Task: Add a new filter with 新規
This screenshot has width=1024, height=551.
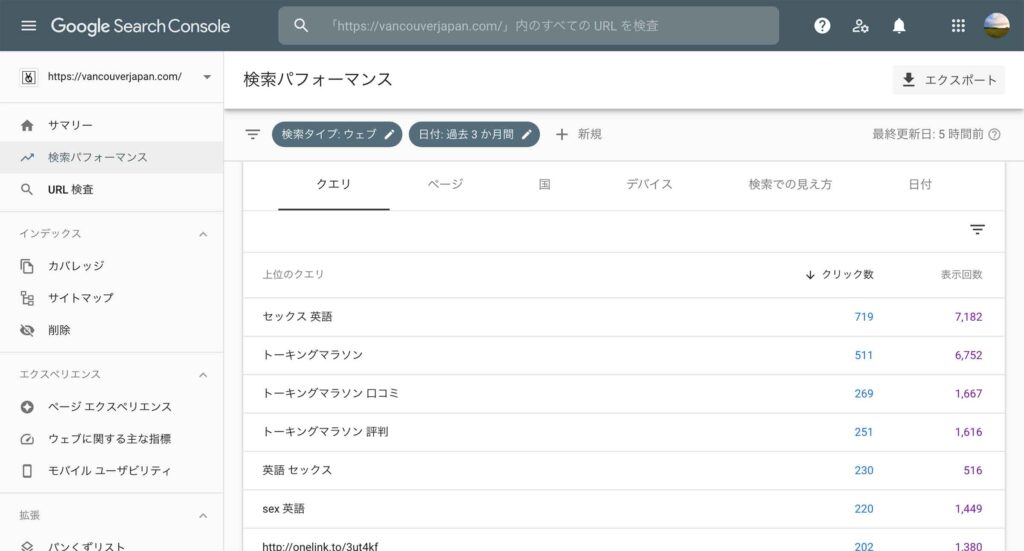Action: (x=579, y=134)
